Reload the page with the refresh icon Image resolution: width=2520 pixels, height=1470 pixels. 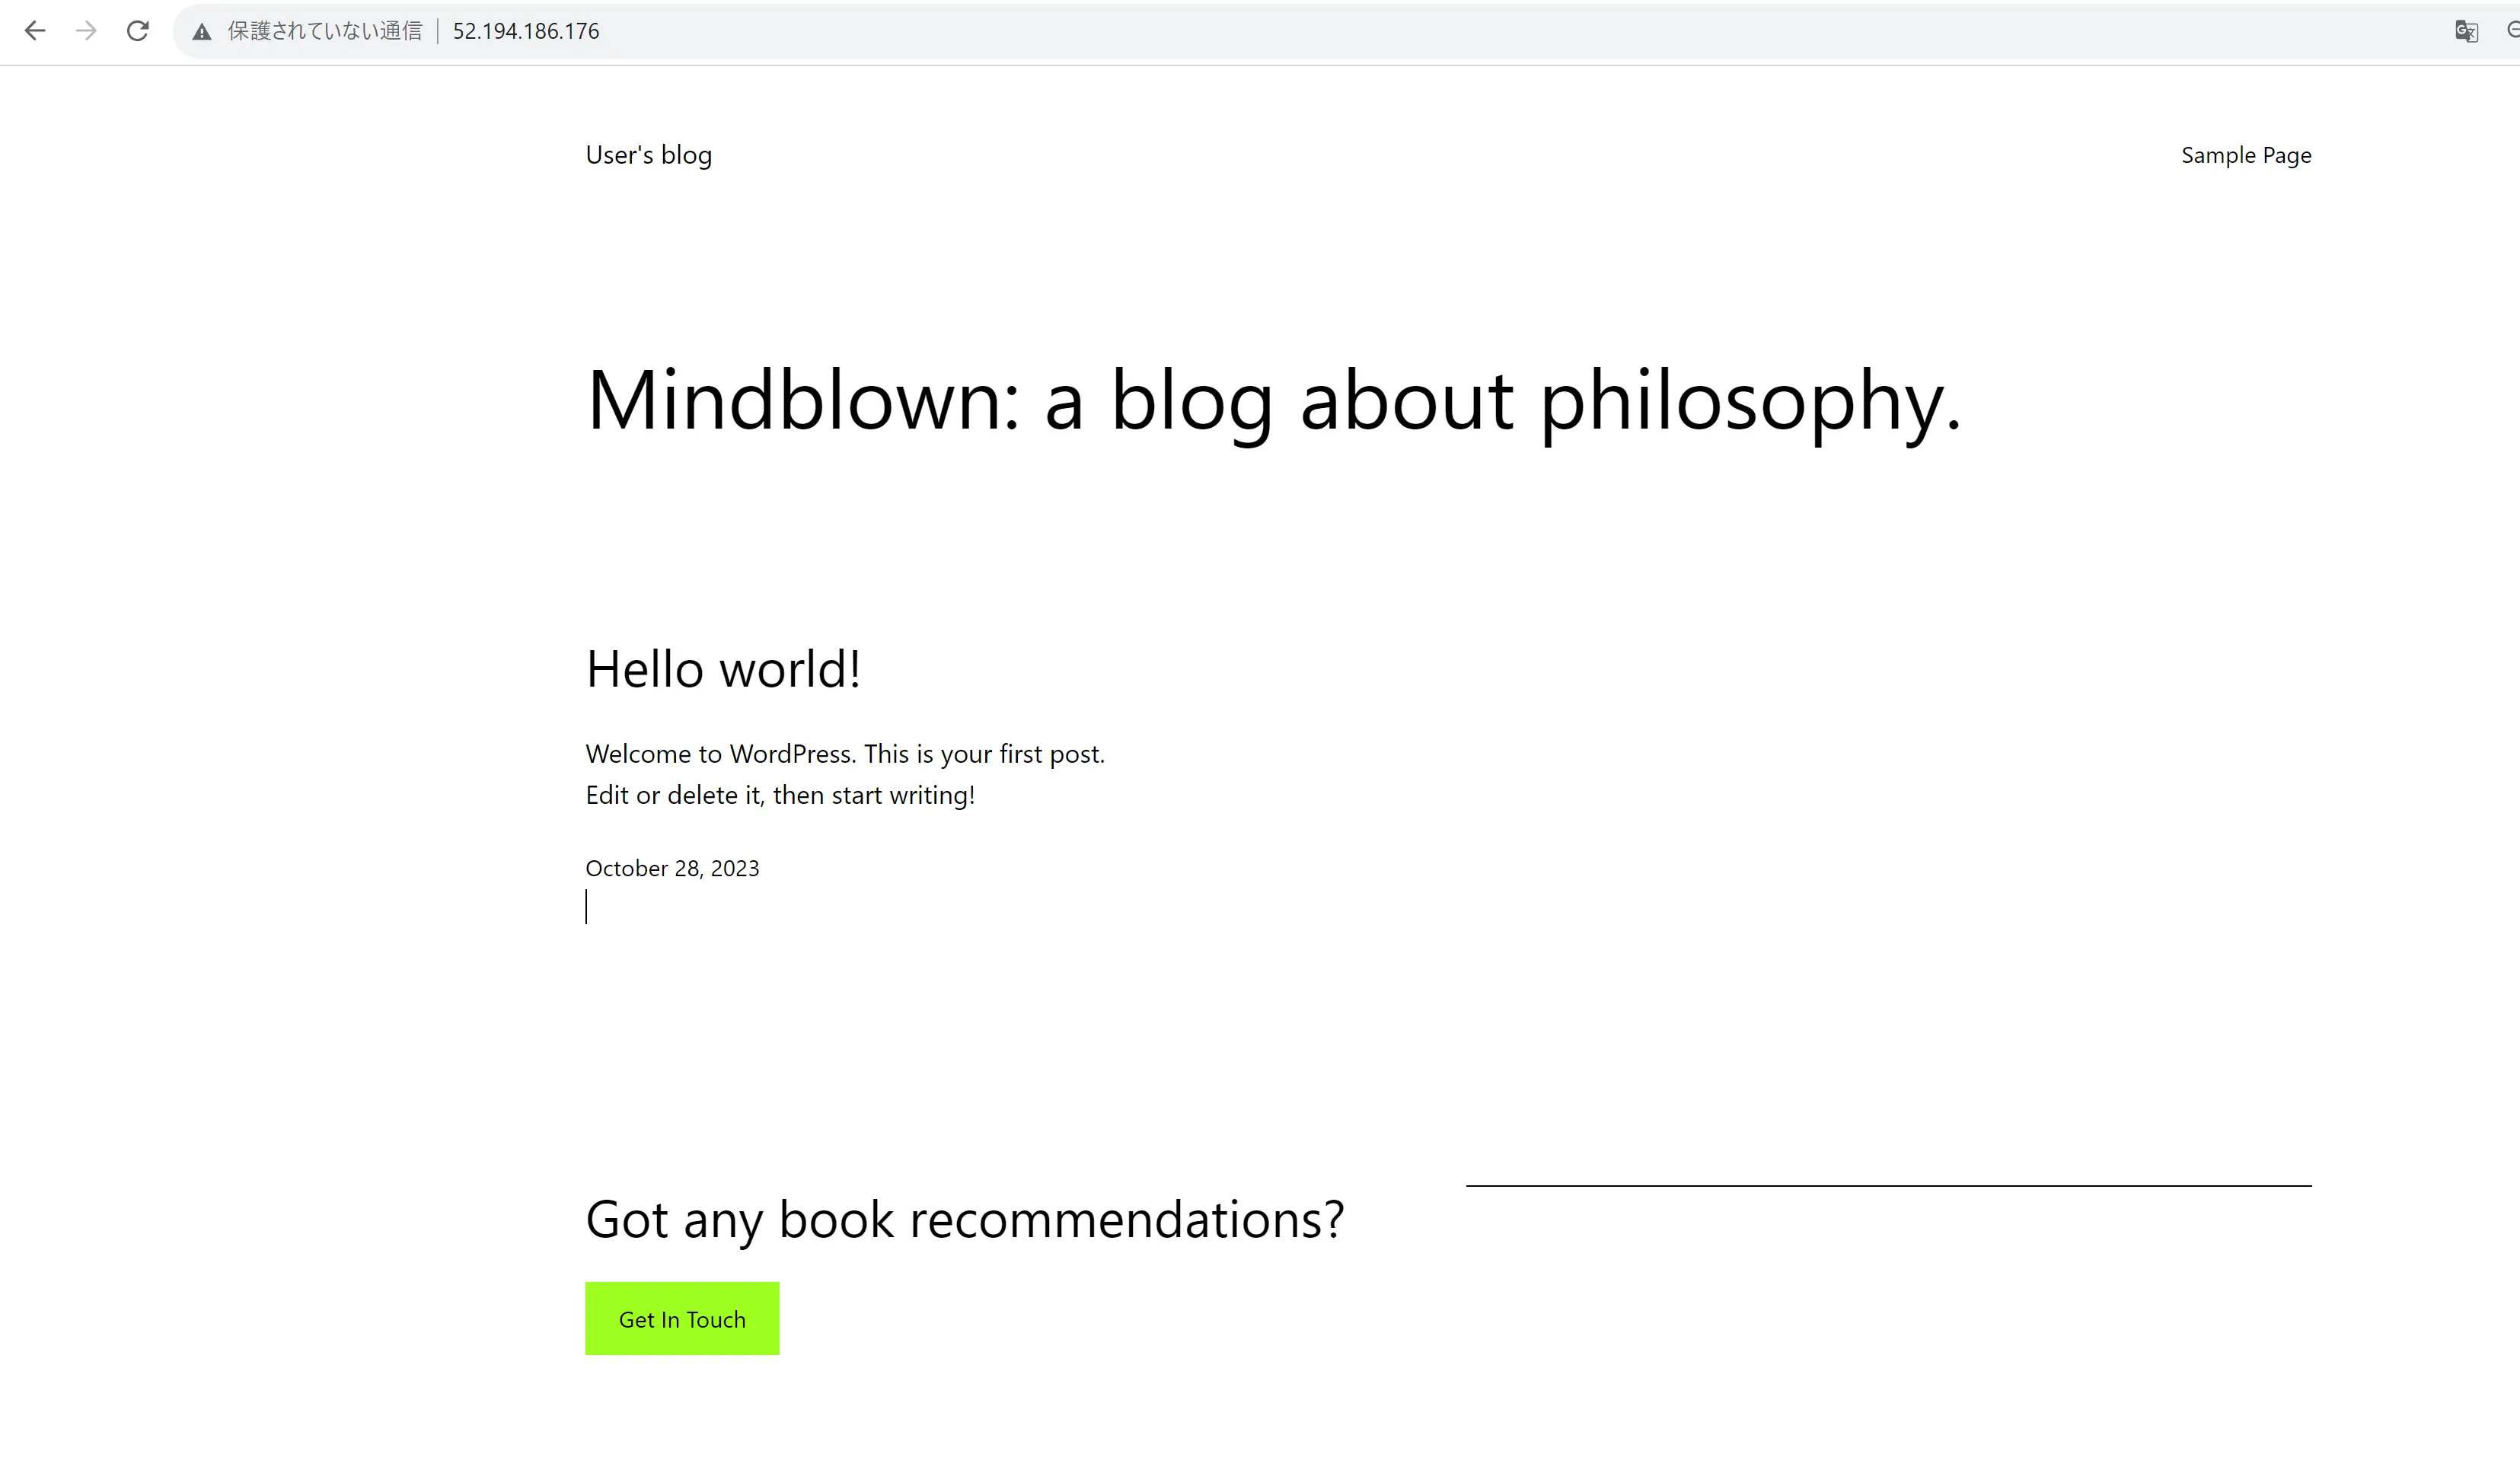tap(138, 31)
